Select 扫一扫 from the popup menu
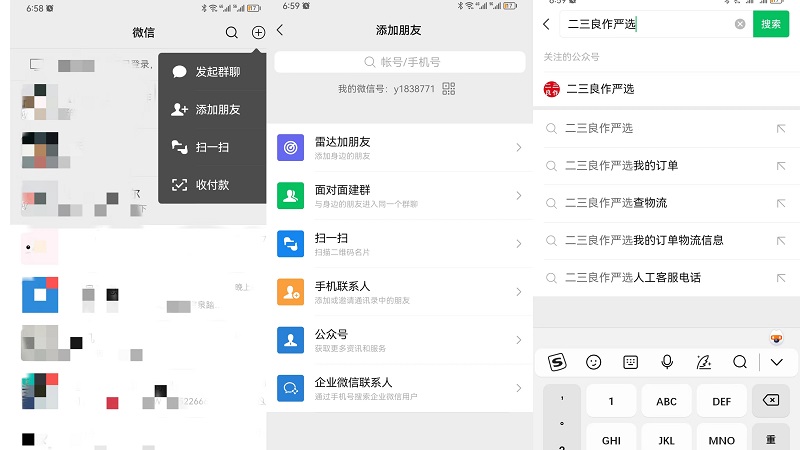 tap(212, 147)
